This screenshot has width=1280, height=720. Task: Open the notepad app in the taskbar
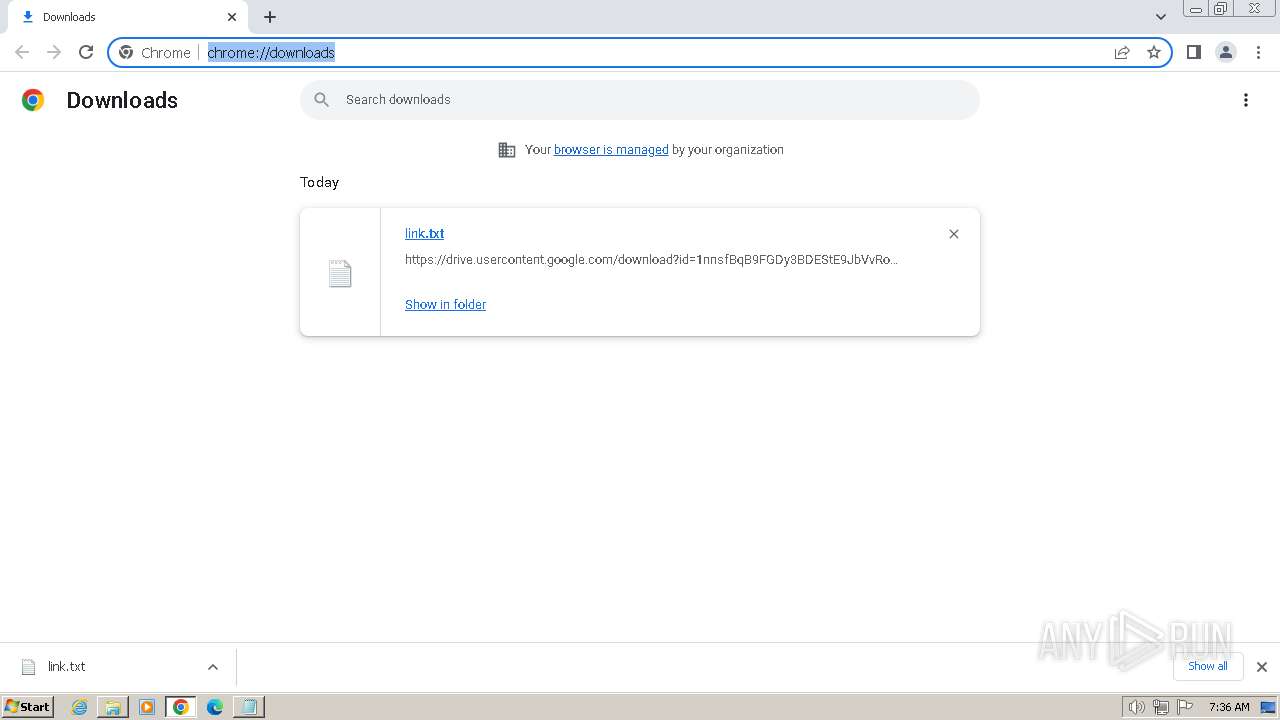[249, 707]
